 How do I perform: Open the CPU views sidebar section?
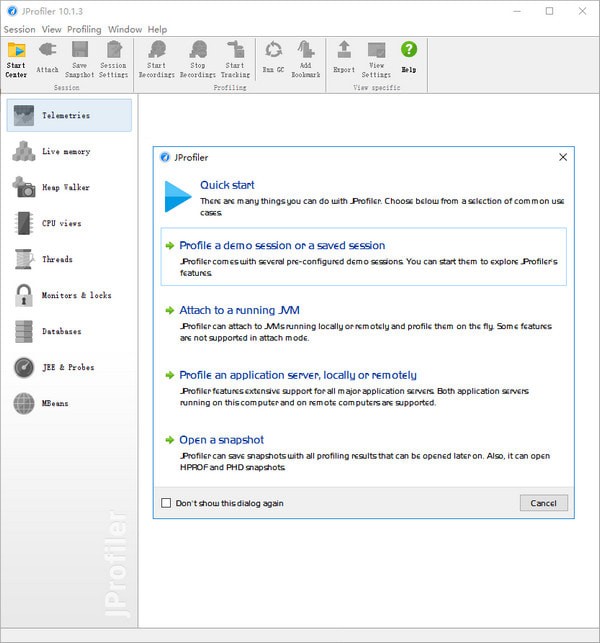(x=69, y=223)
